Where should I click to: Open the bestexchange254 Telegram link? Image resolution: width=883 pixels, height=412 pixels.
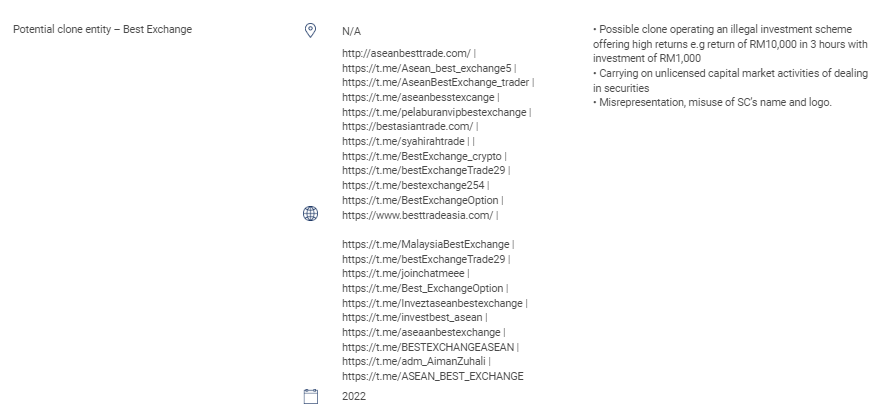click(413, 185)
